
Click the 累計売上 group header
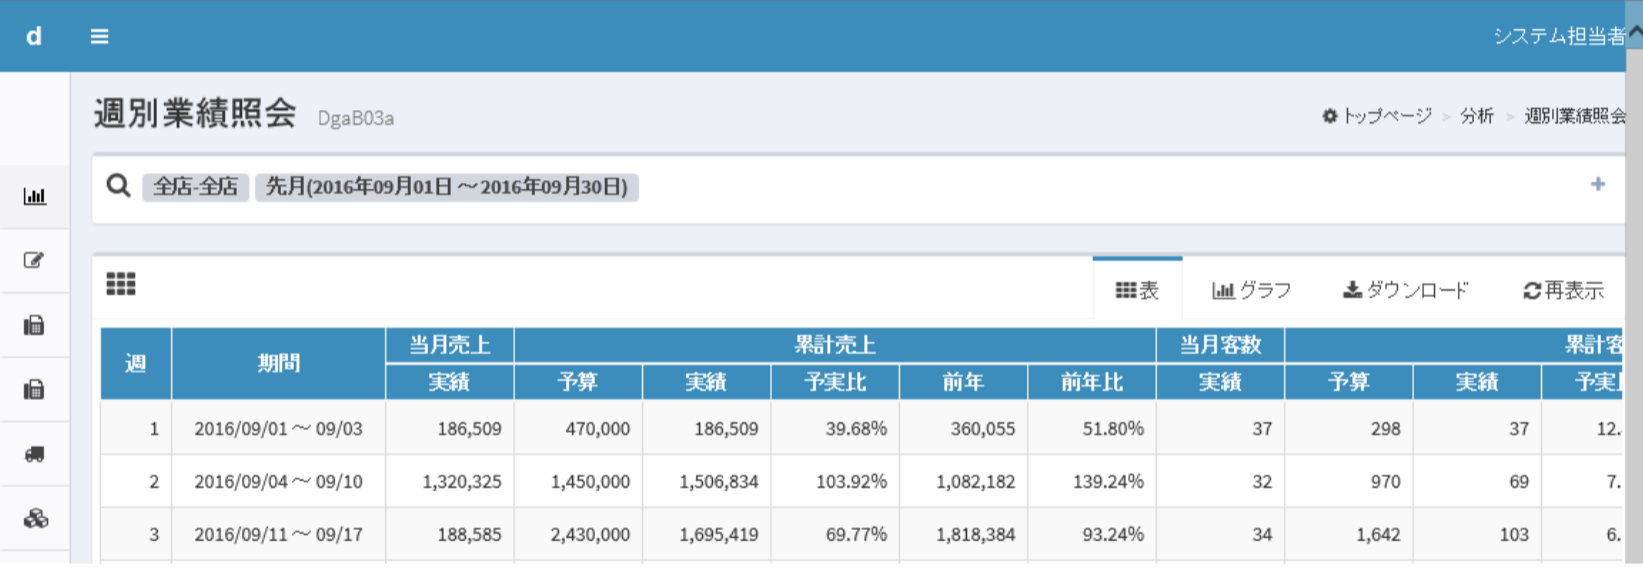point(835,345)
